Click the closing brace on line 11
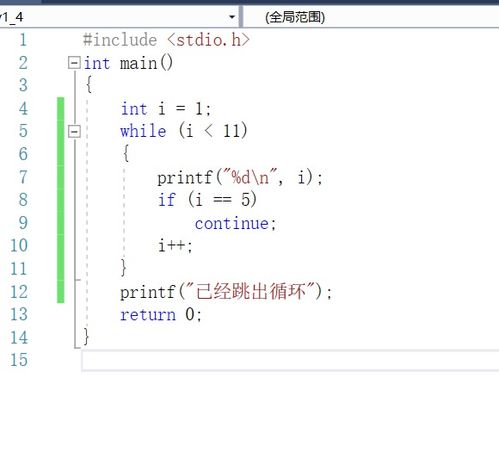The height and width of the screenshot is (452, 499). [123, 268]
